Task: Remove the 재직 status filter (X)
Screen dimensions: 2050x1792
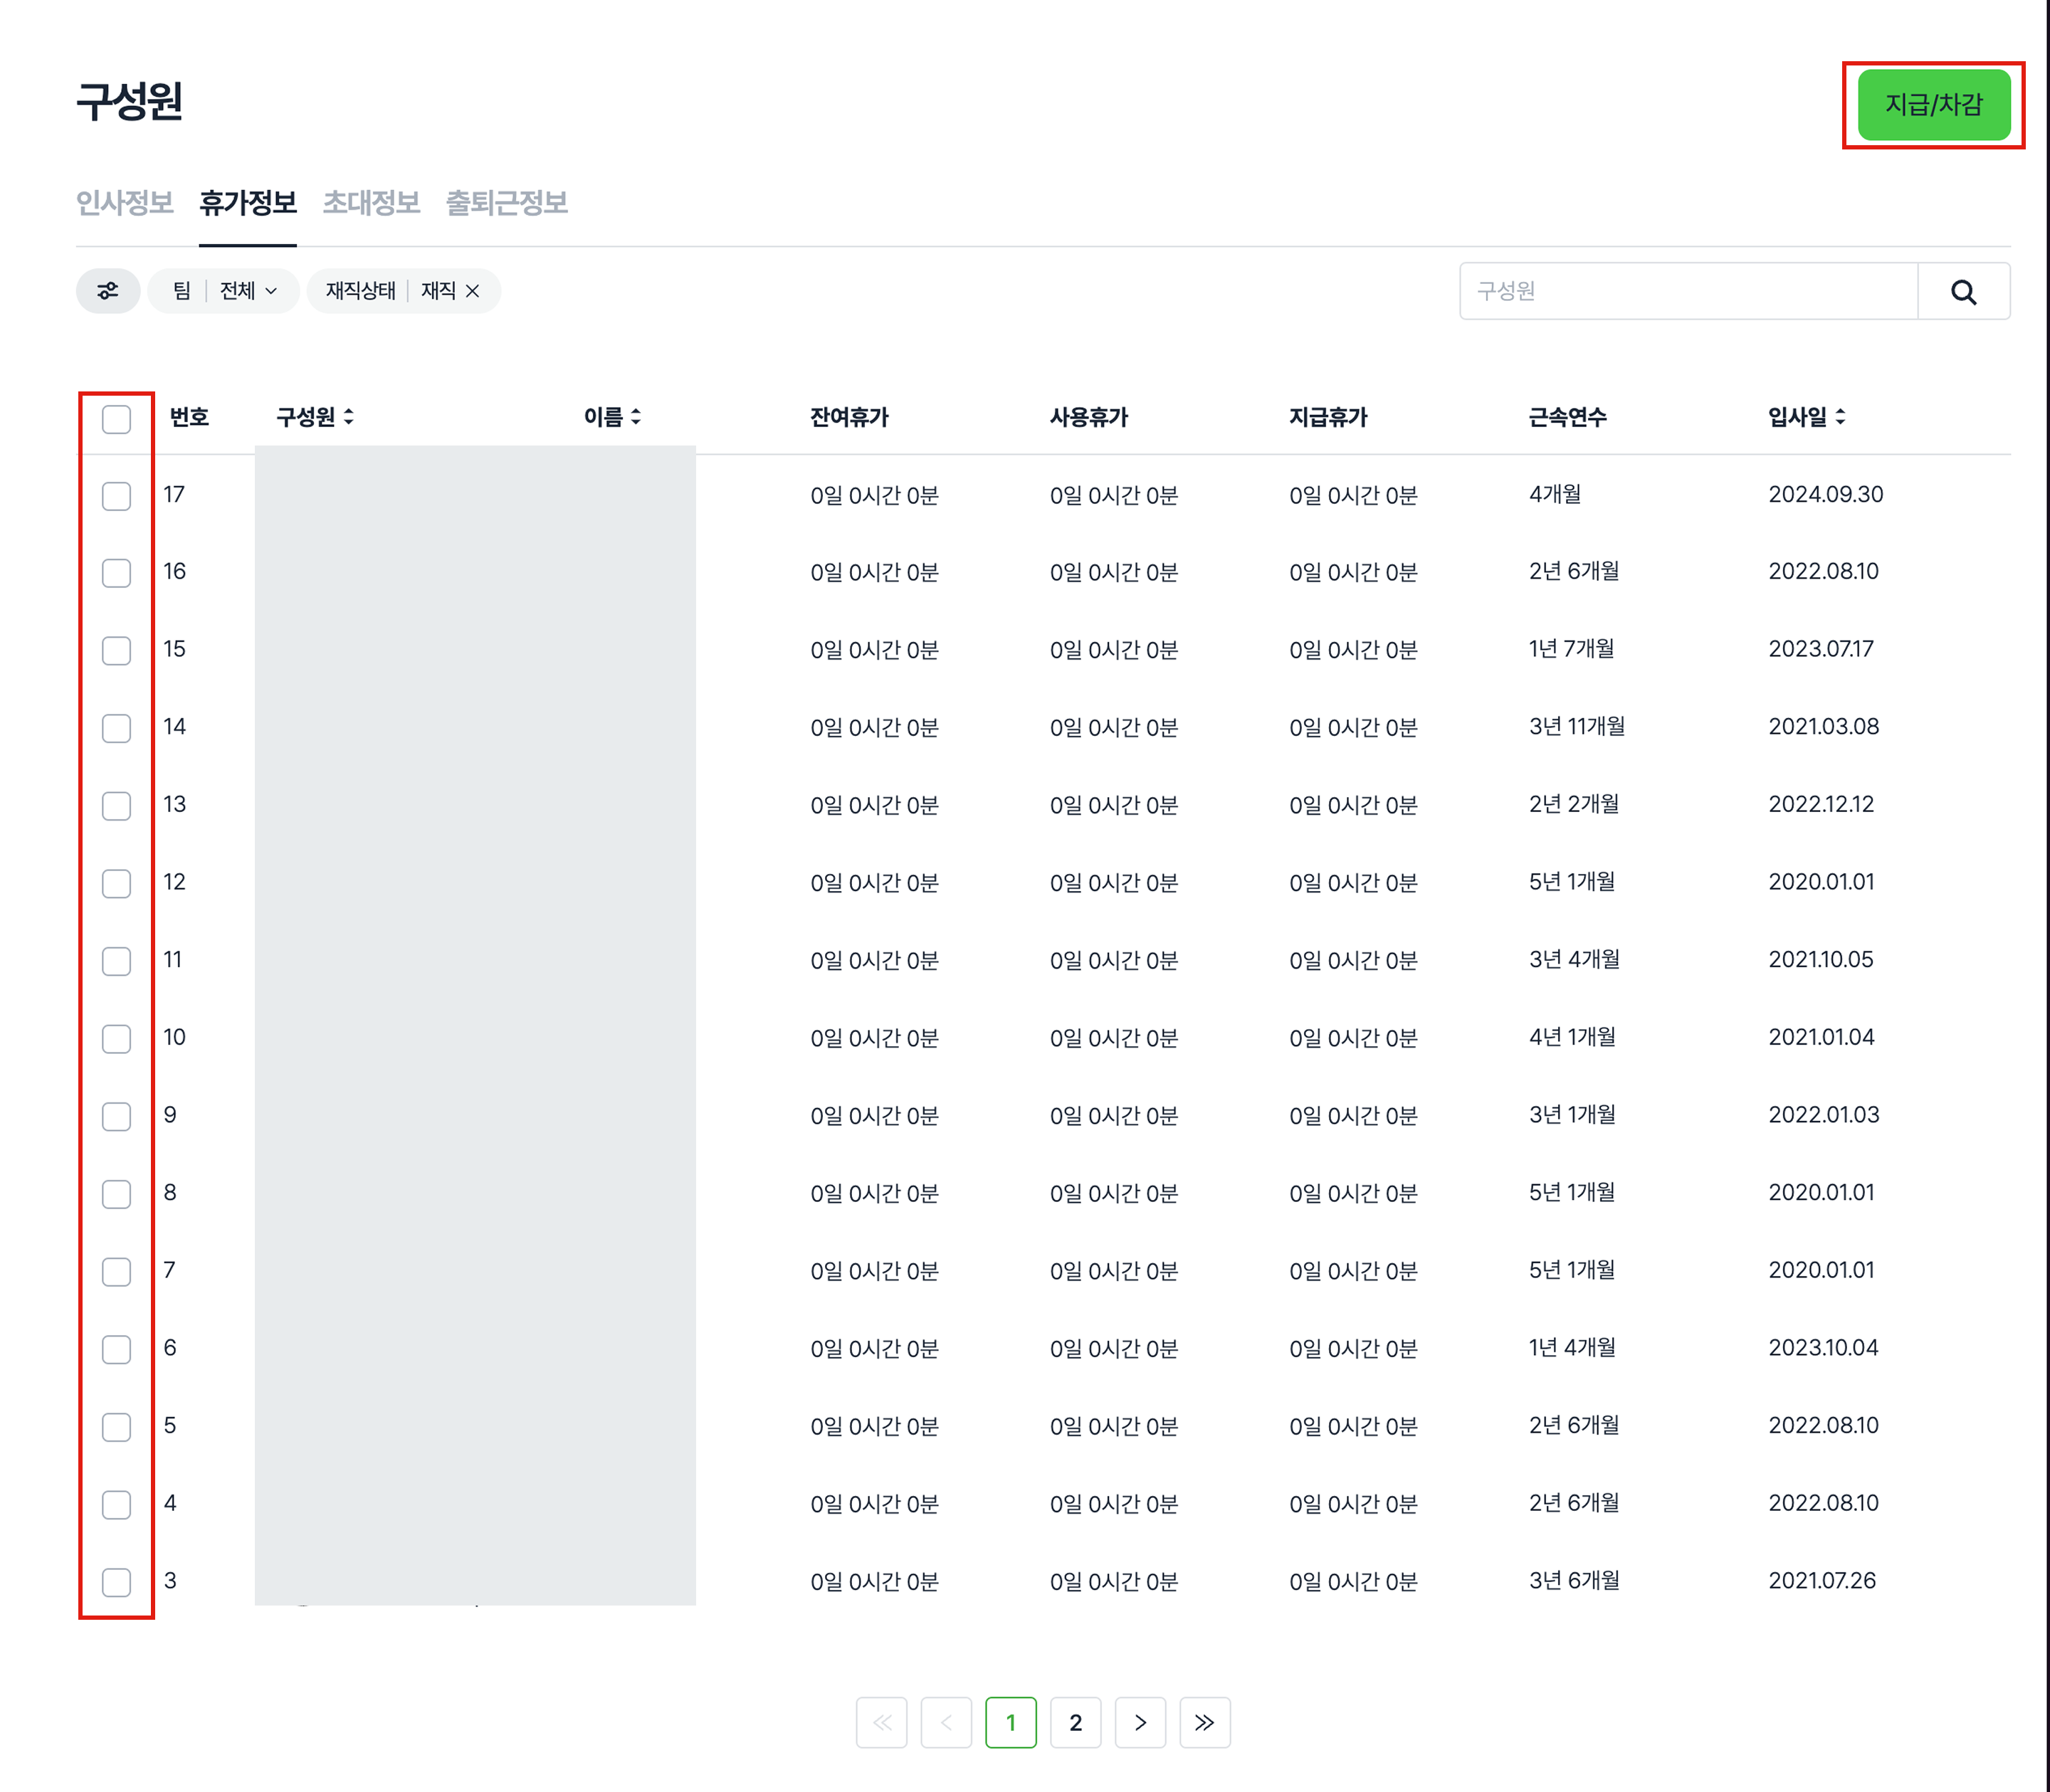Action: coord(473,291)
